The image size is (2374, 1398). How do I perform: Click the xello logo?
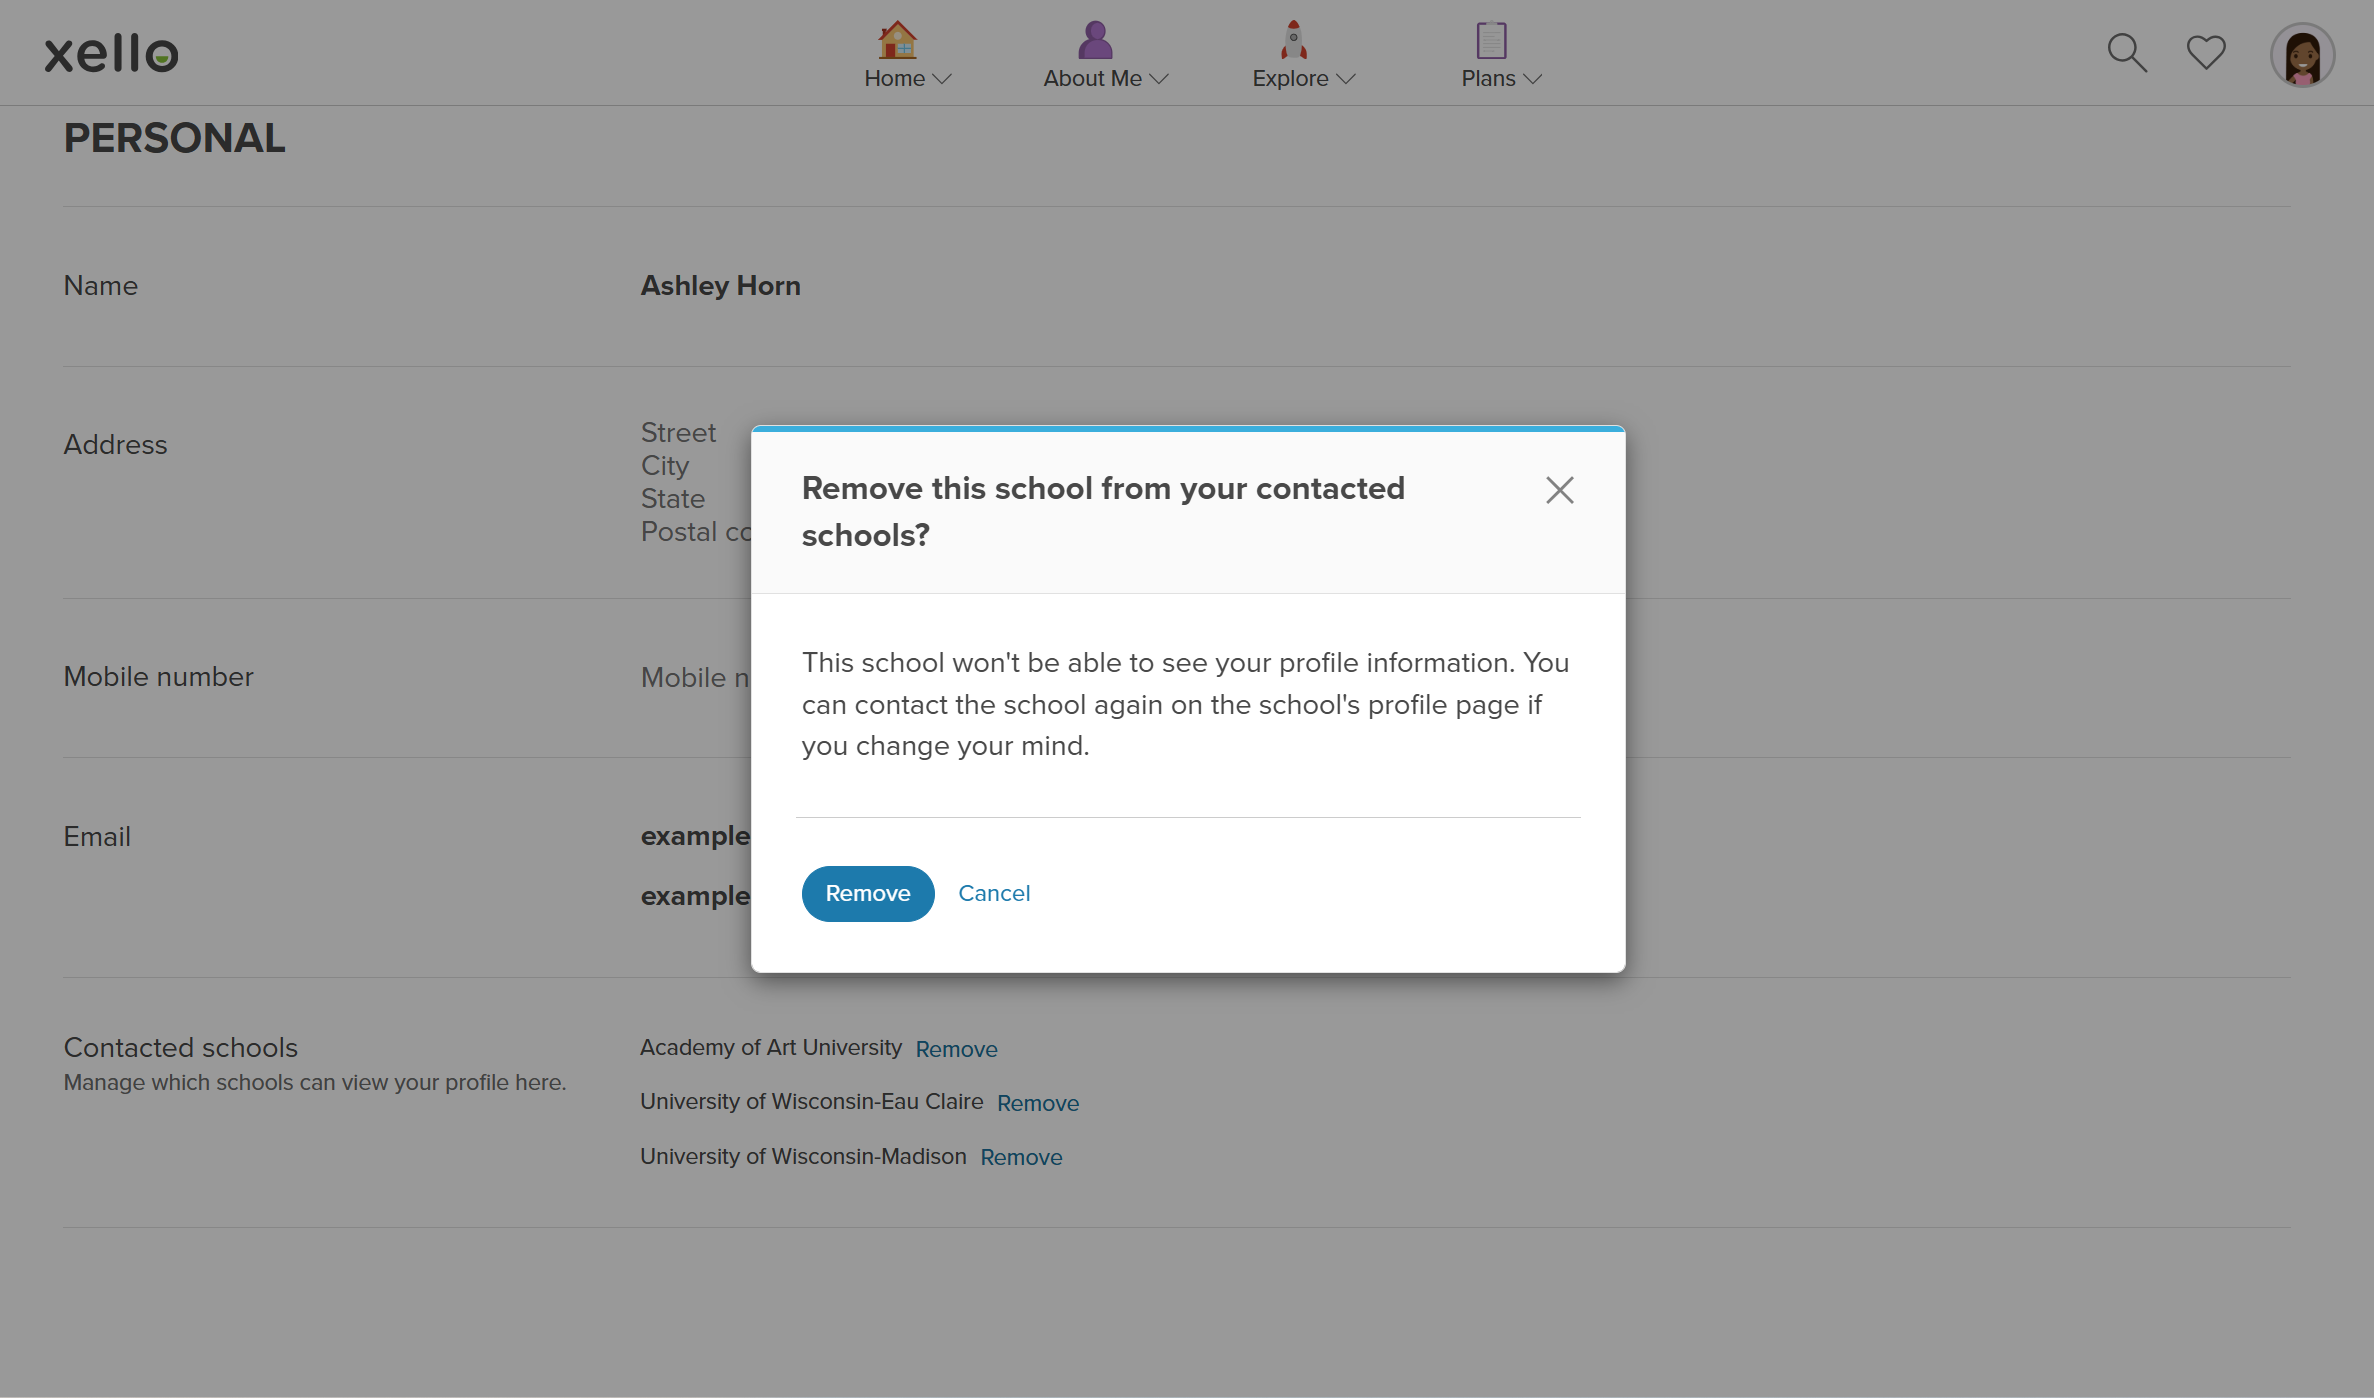(x=111, y=53)
